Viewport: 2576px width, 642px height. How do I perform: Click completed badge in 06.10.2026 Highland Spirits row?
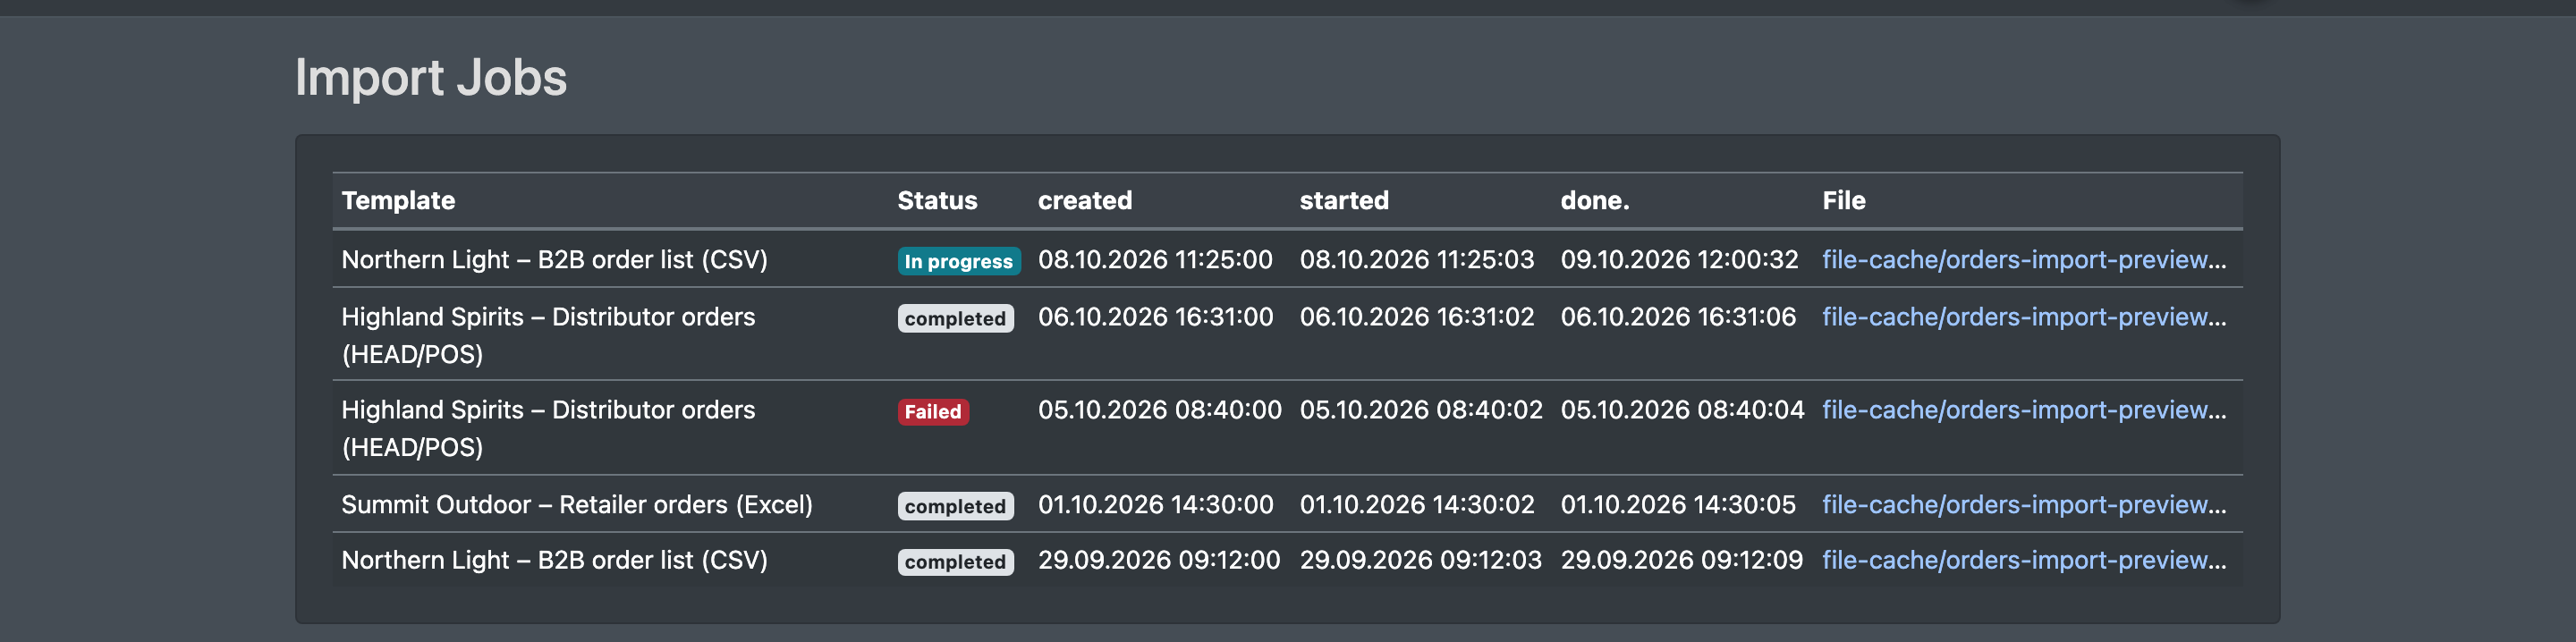955,318
